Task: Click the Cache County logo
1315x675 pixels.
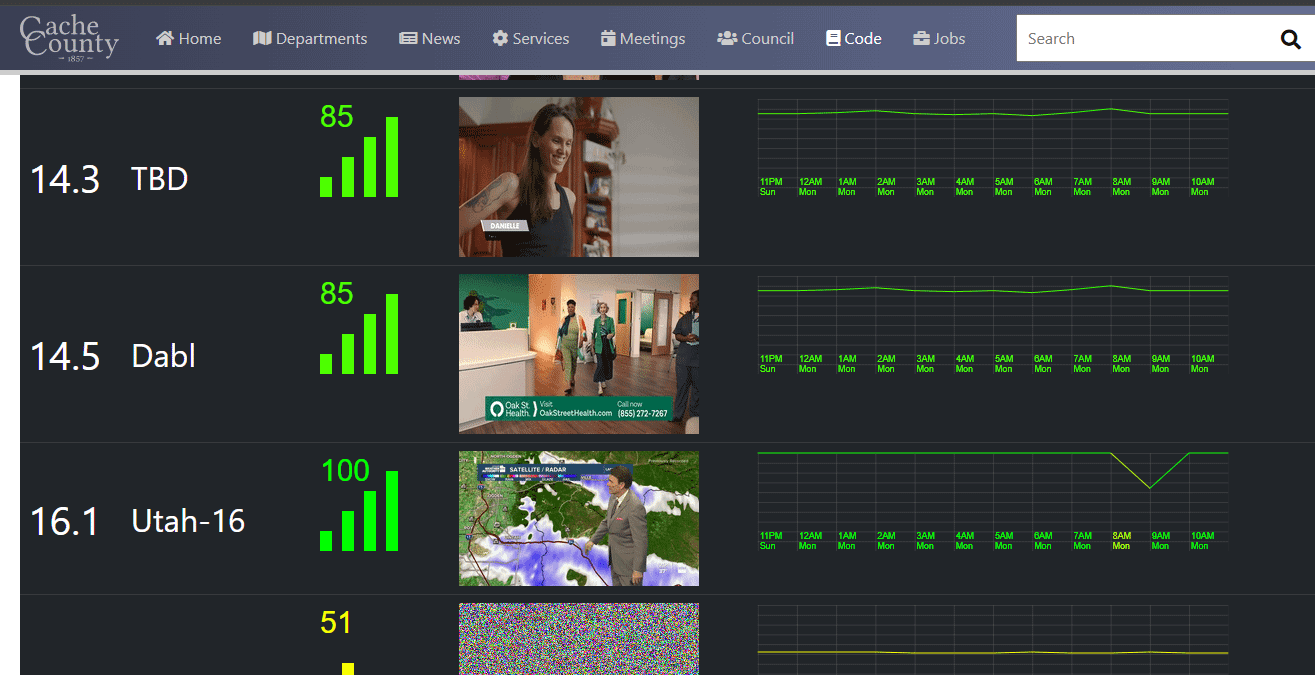Action: click(x=69, y=39)
